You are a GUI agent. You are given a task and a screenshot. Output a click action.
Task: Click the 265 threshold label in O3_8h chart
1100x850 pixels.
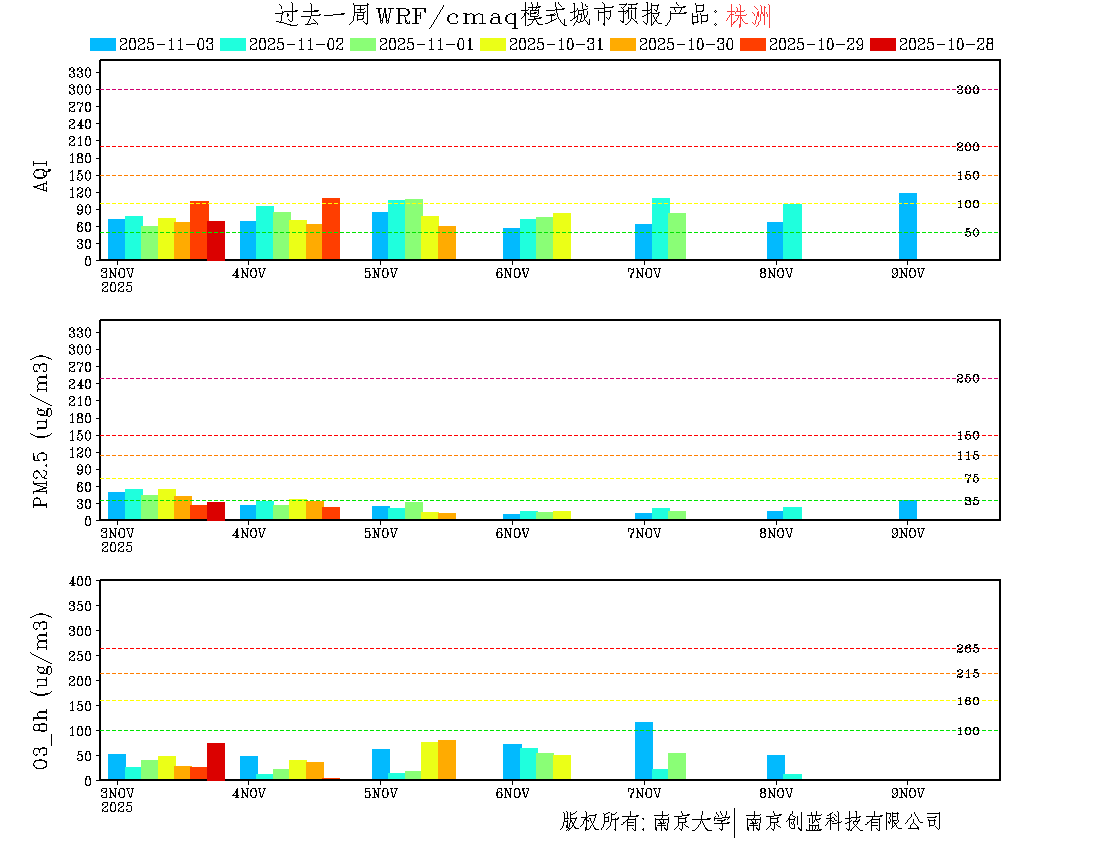point(967,649)
